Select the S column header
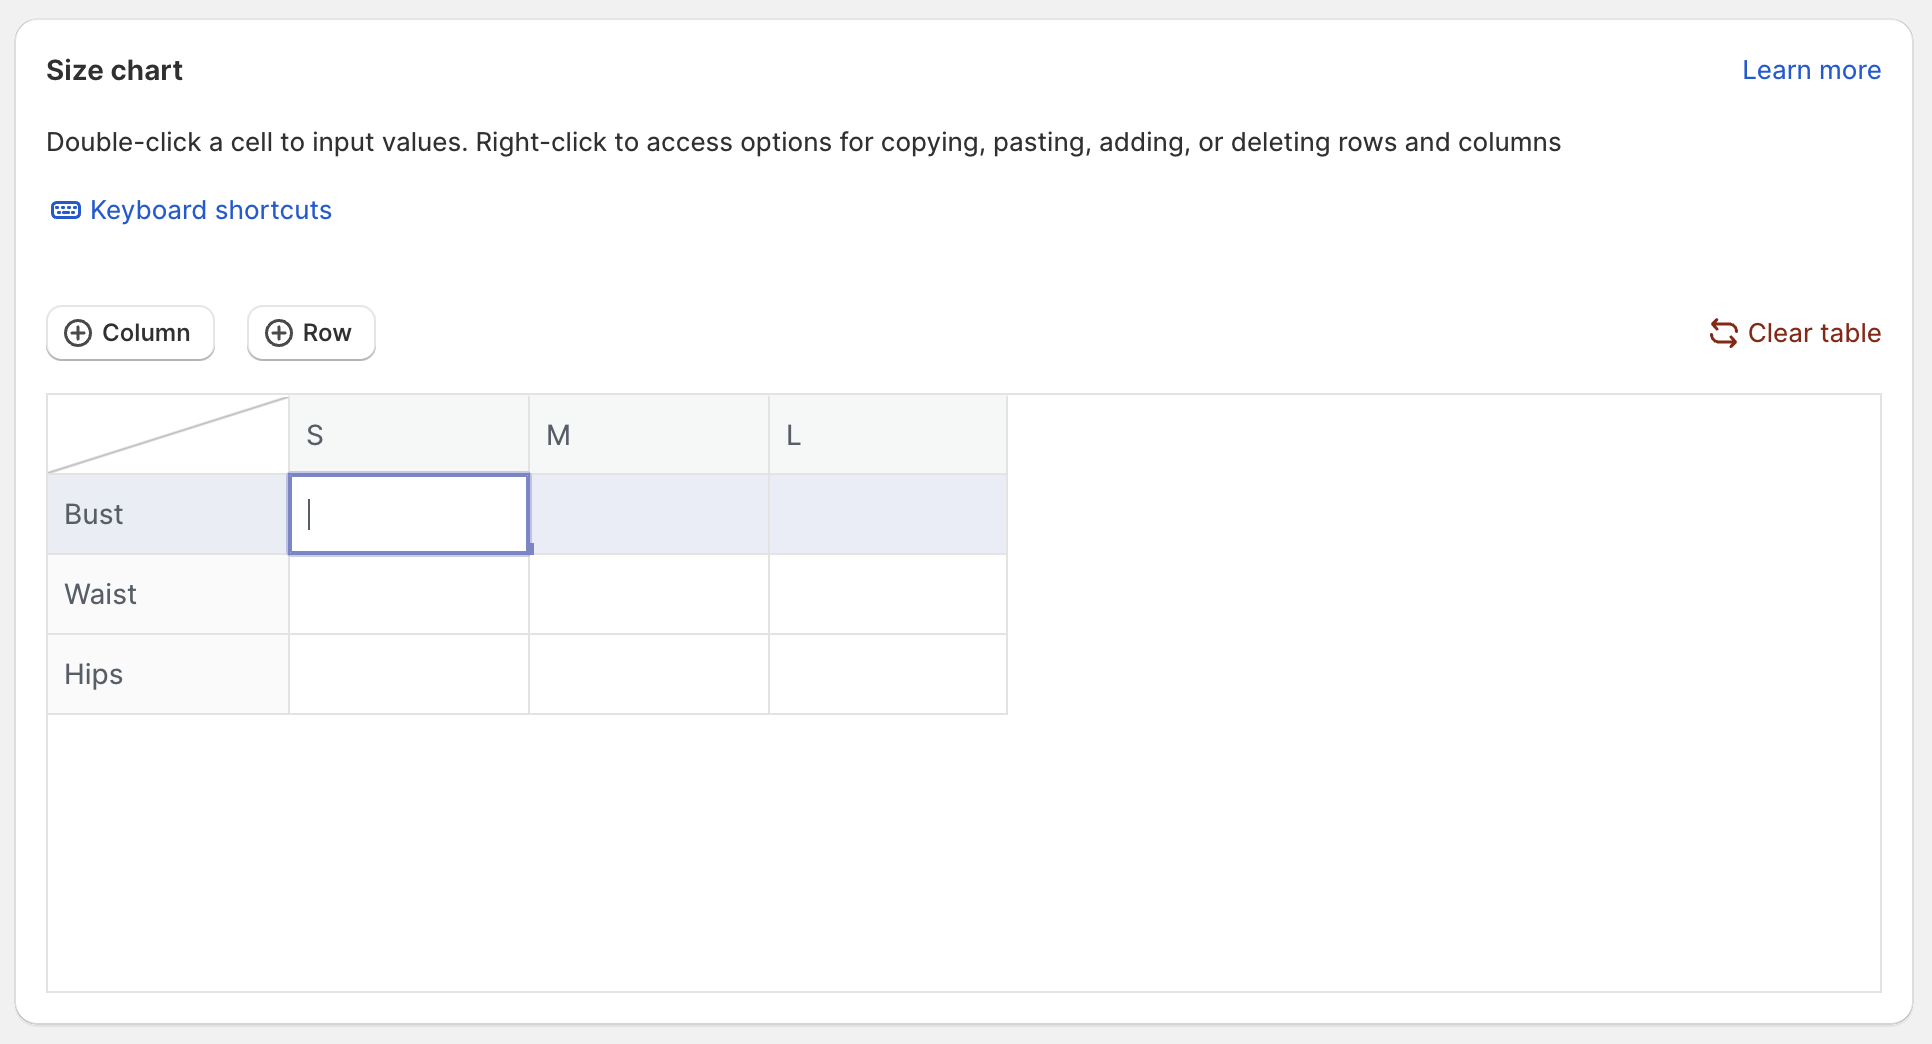The width and height of the screenshot is (1932, 1044). 409,435
